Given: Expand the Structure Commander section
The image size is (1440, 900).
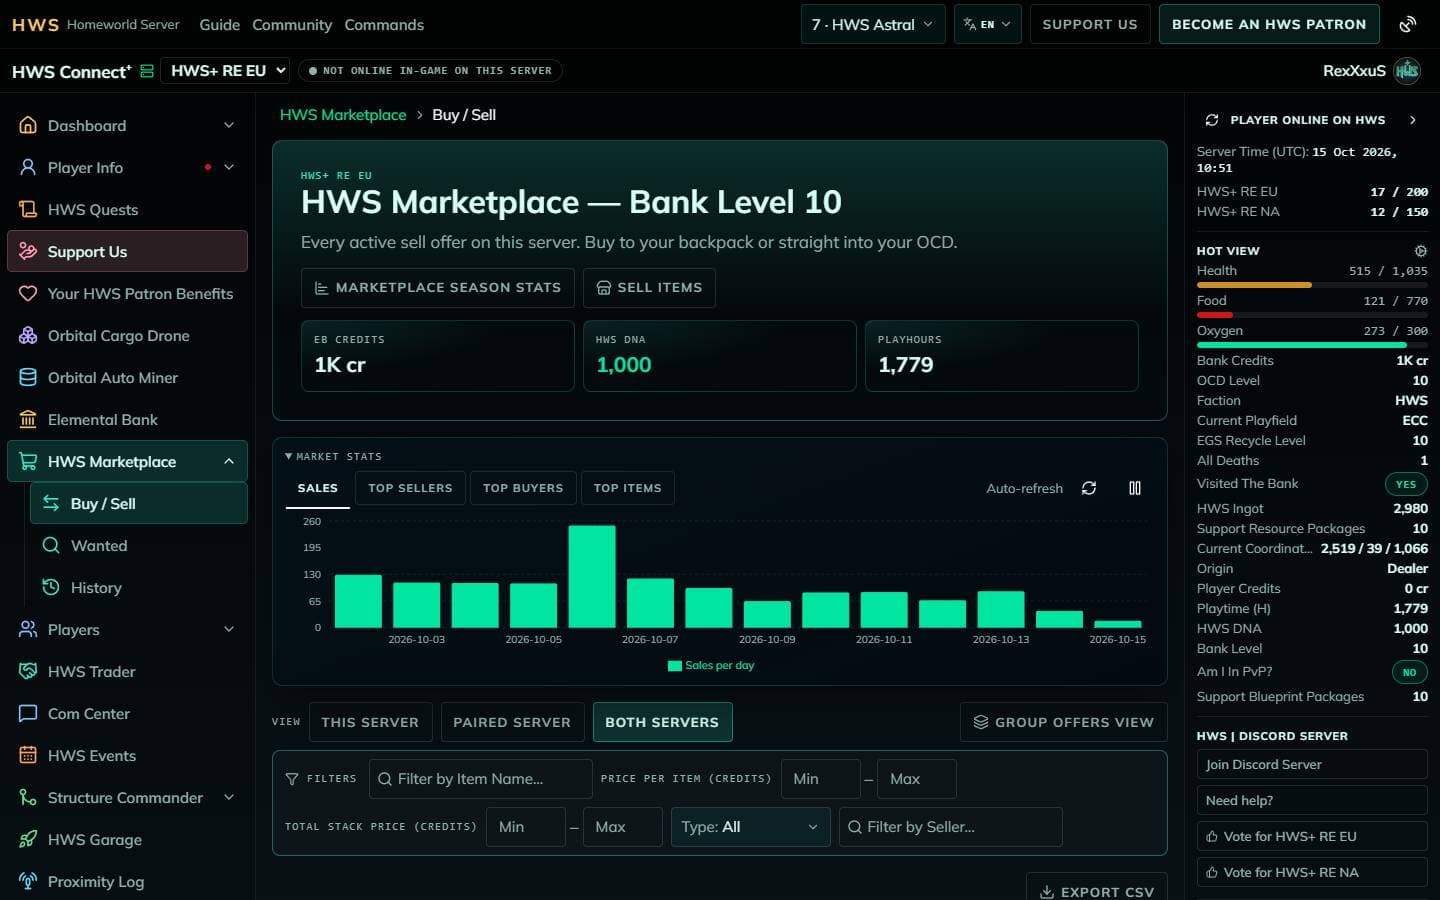Looking at the screenshot, I should tap(229, 797).
